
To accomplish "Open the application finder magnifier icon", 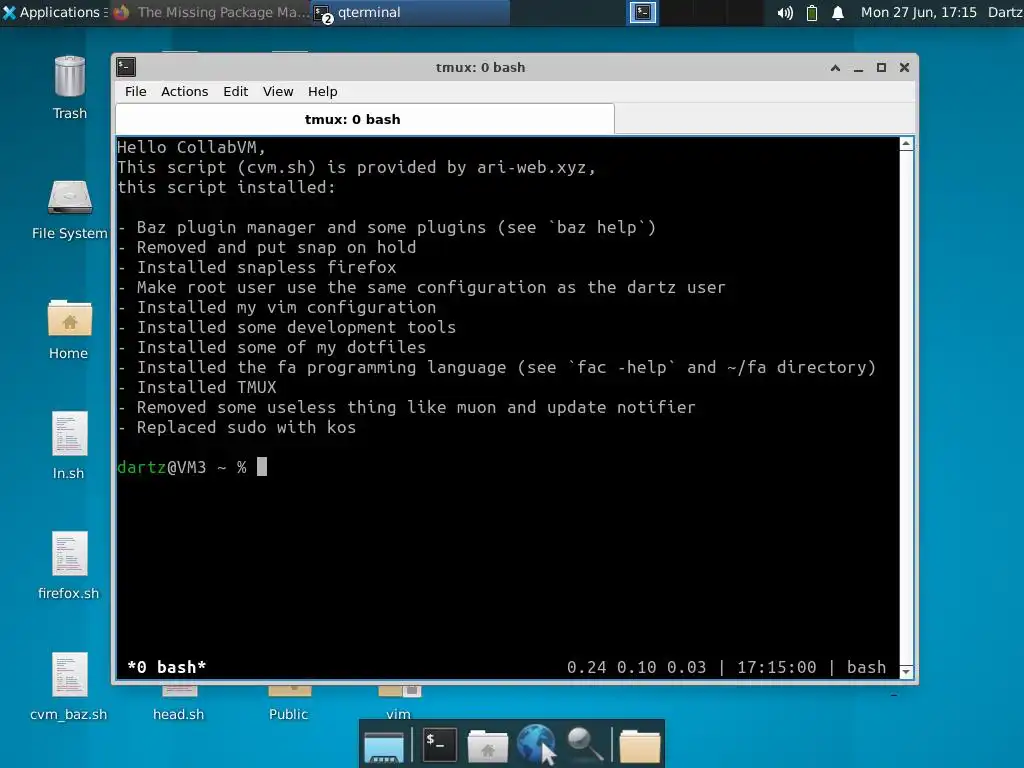I will click(584, 744).
